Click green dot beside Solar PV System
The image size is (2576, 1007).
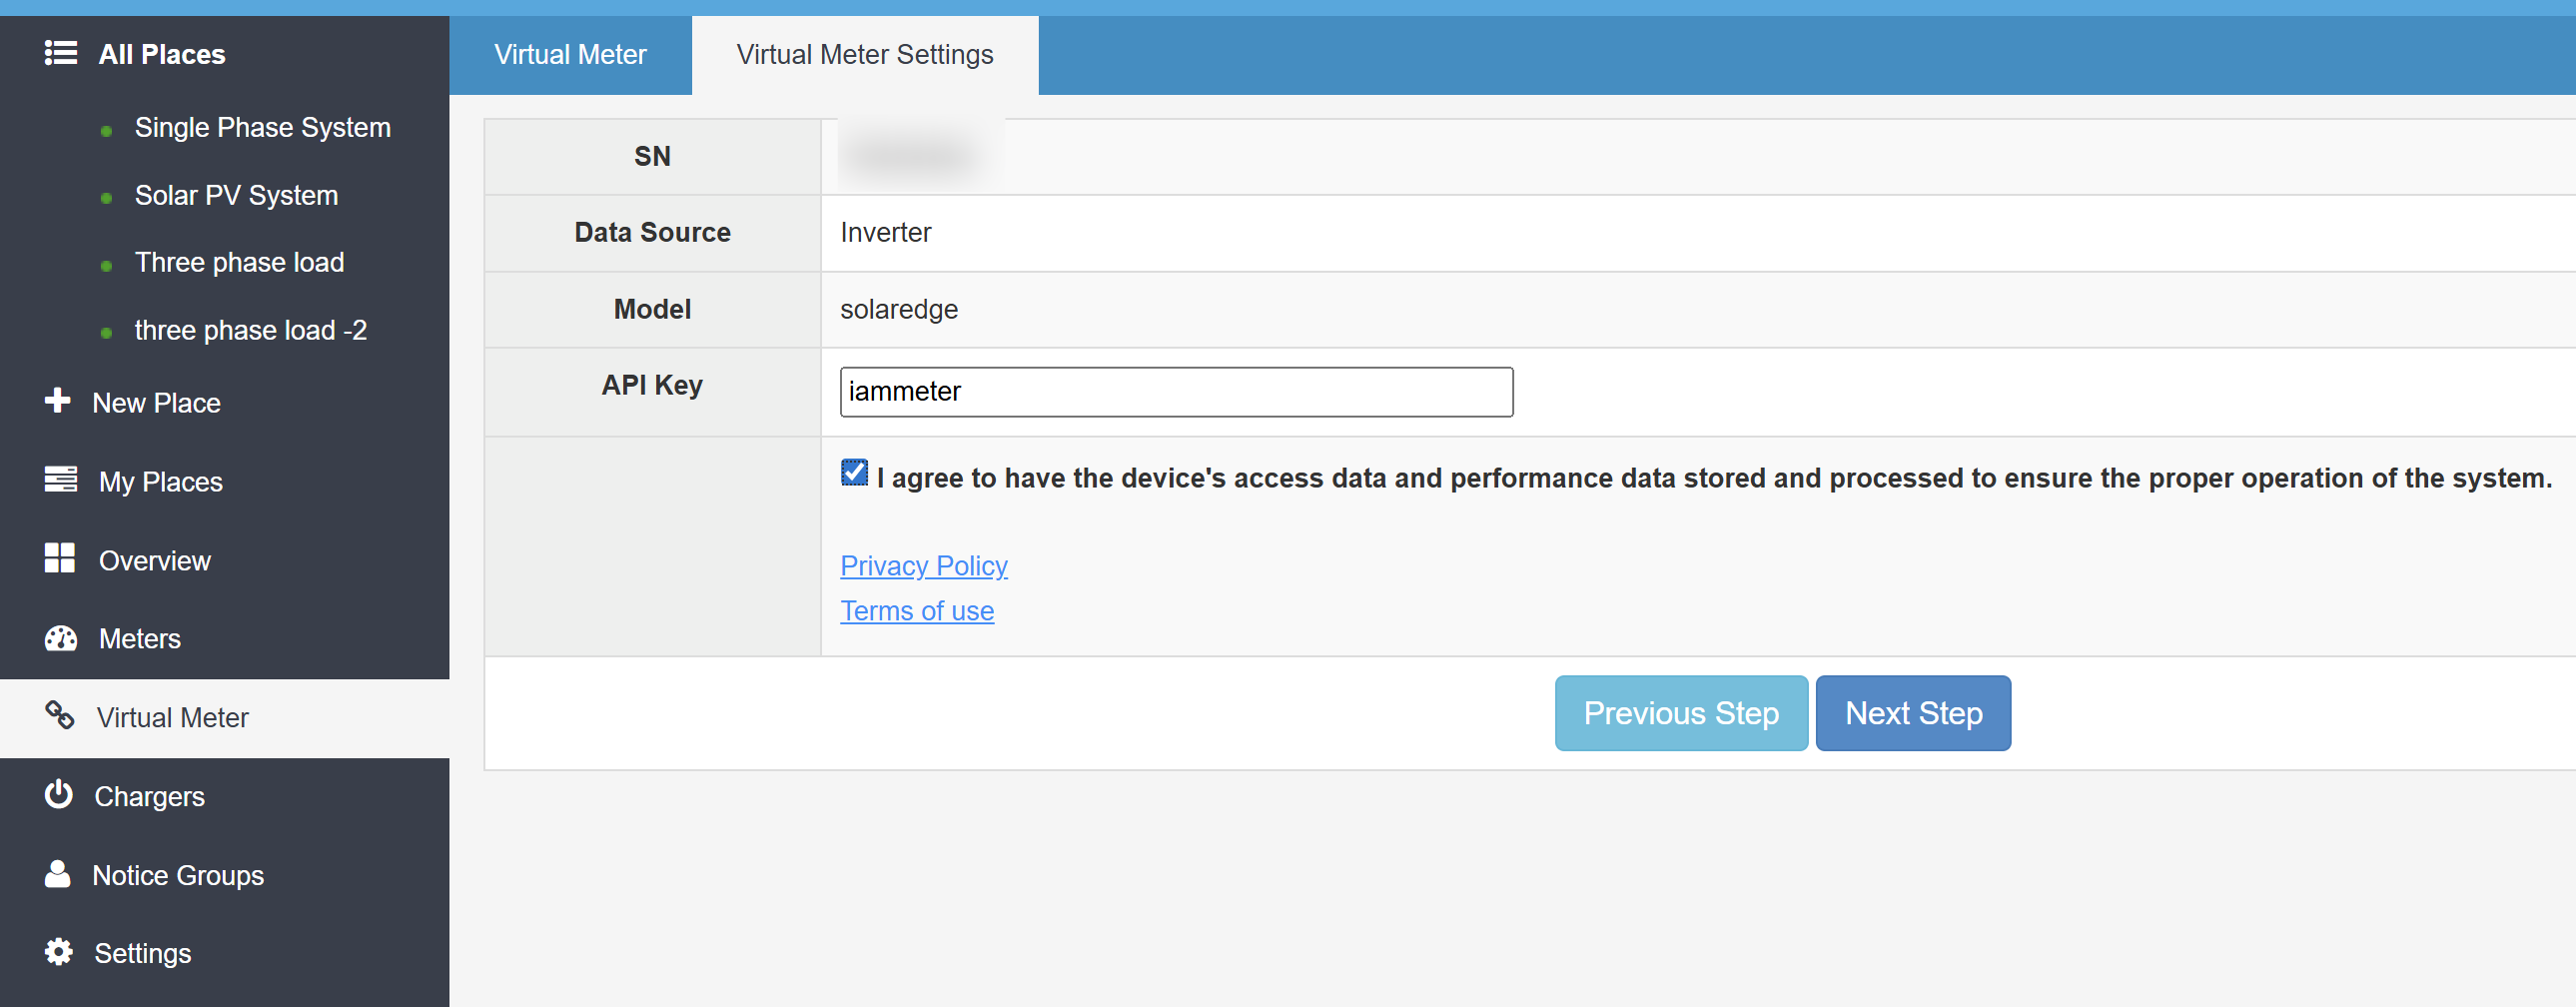pos(106,198)
